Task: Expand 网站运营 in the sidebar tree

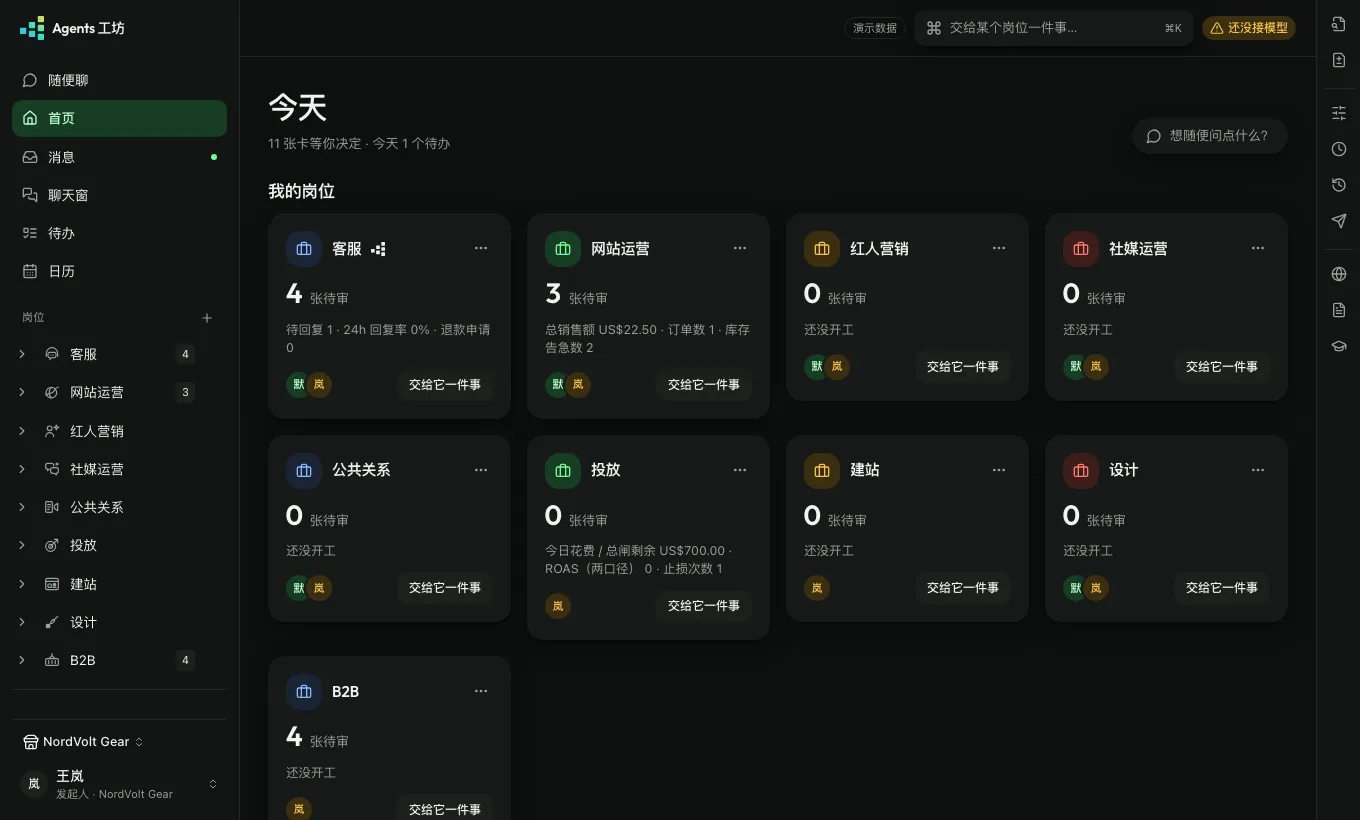Action: coord(22,392)
